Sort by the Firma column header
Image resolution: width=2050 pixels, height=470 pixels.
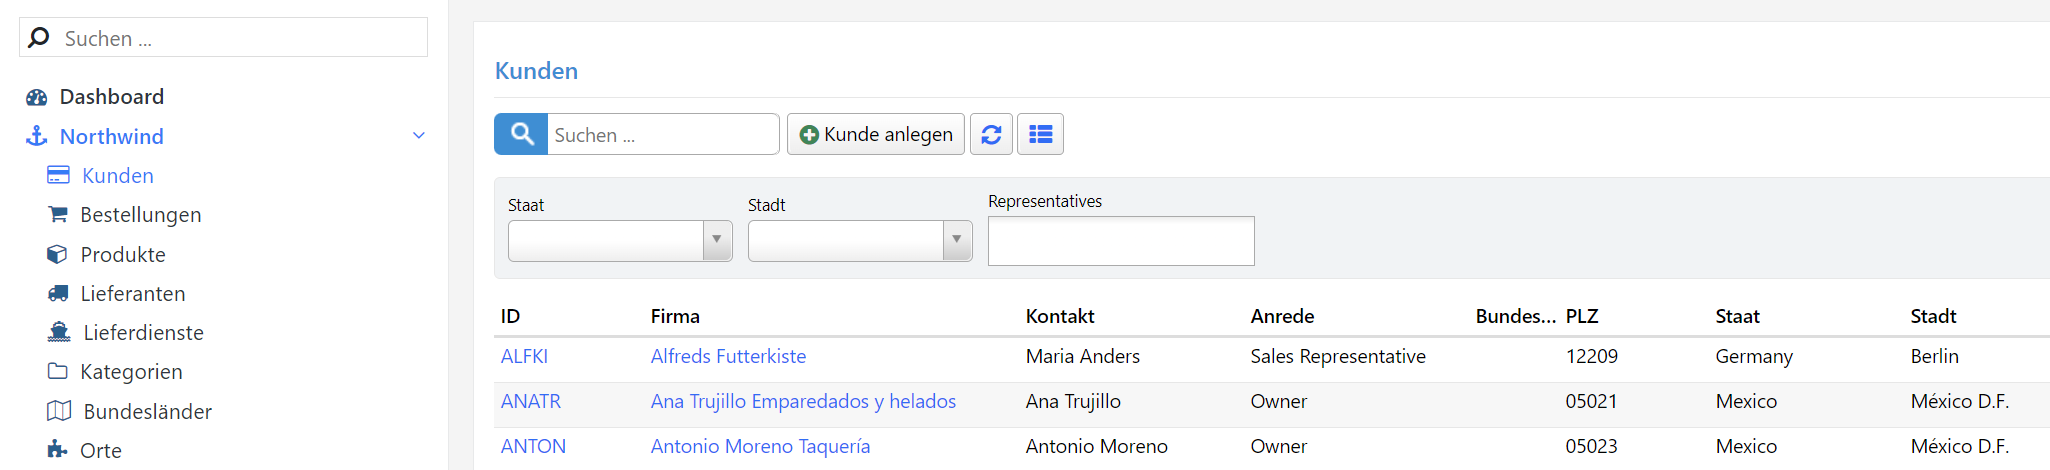click(675, 316)
